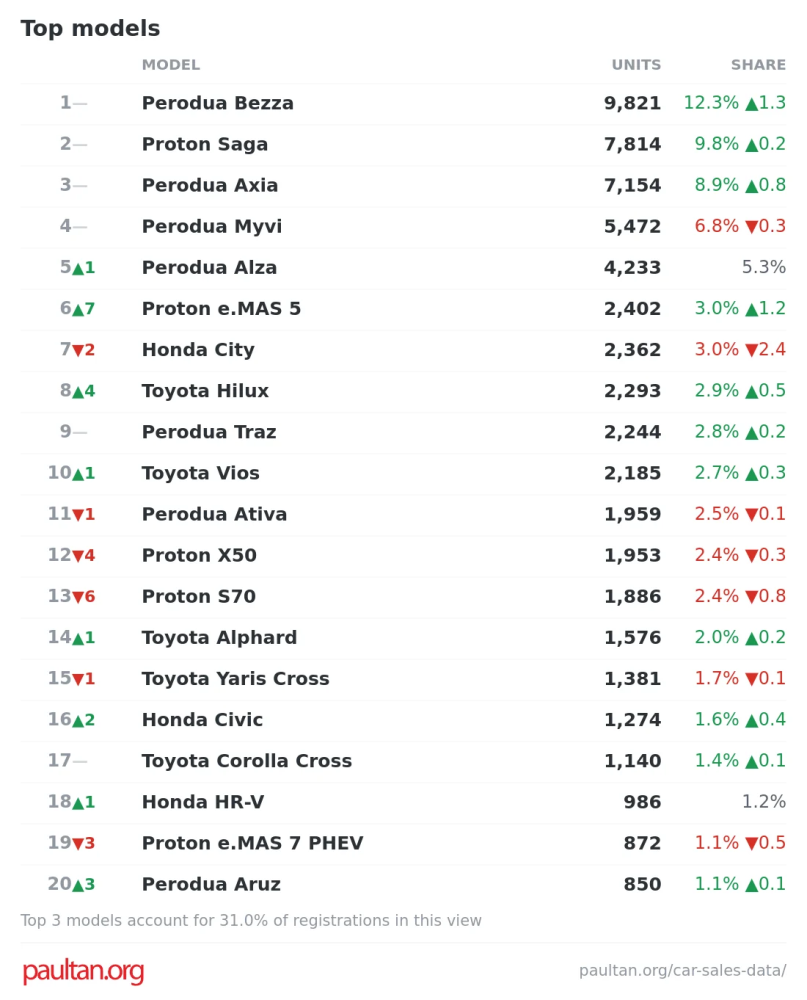Viewport: 807px width, 1000px height.
Task: Click the red share arrow for Perodua Myvi
Action: click(x=751, y=226)
